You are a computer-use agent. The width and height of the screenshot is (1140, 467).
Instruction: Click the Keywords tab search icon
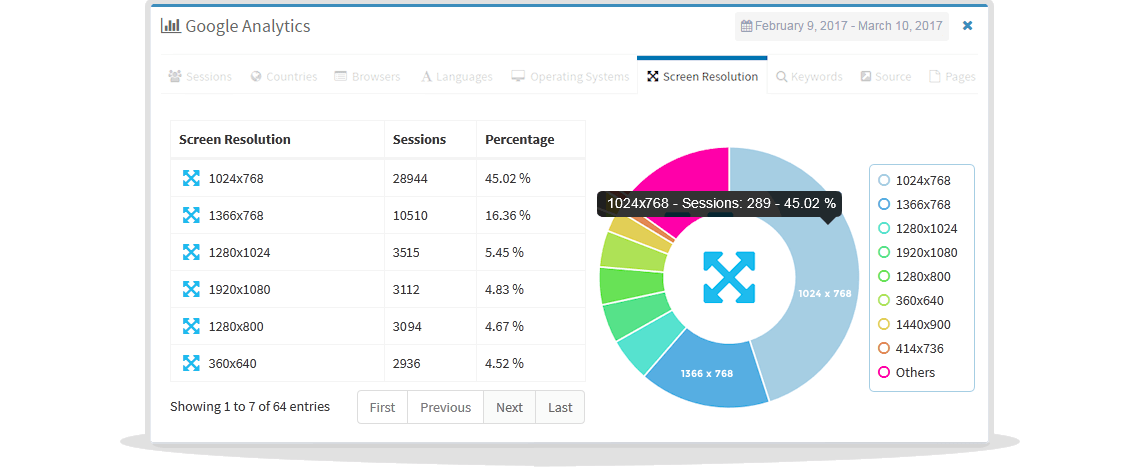pos(782,76)
